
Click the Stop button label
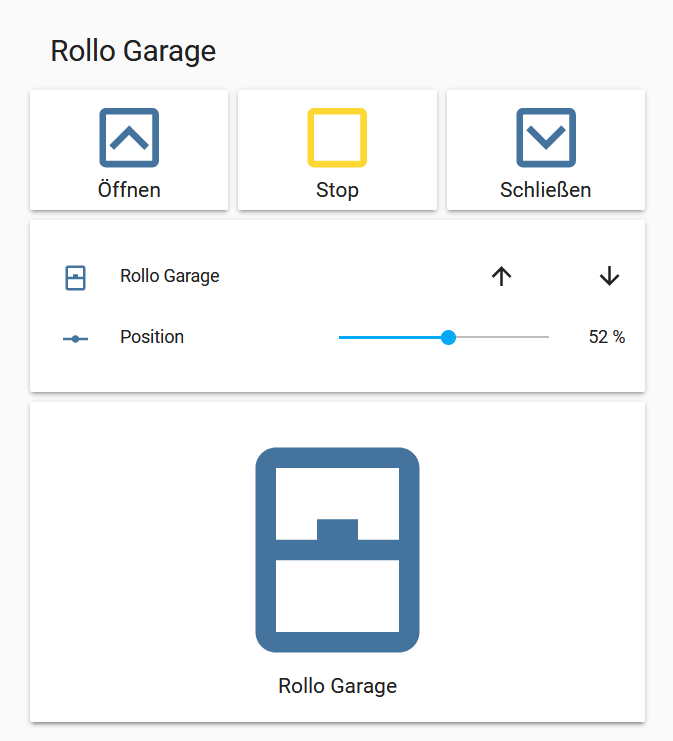[337, 190]
